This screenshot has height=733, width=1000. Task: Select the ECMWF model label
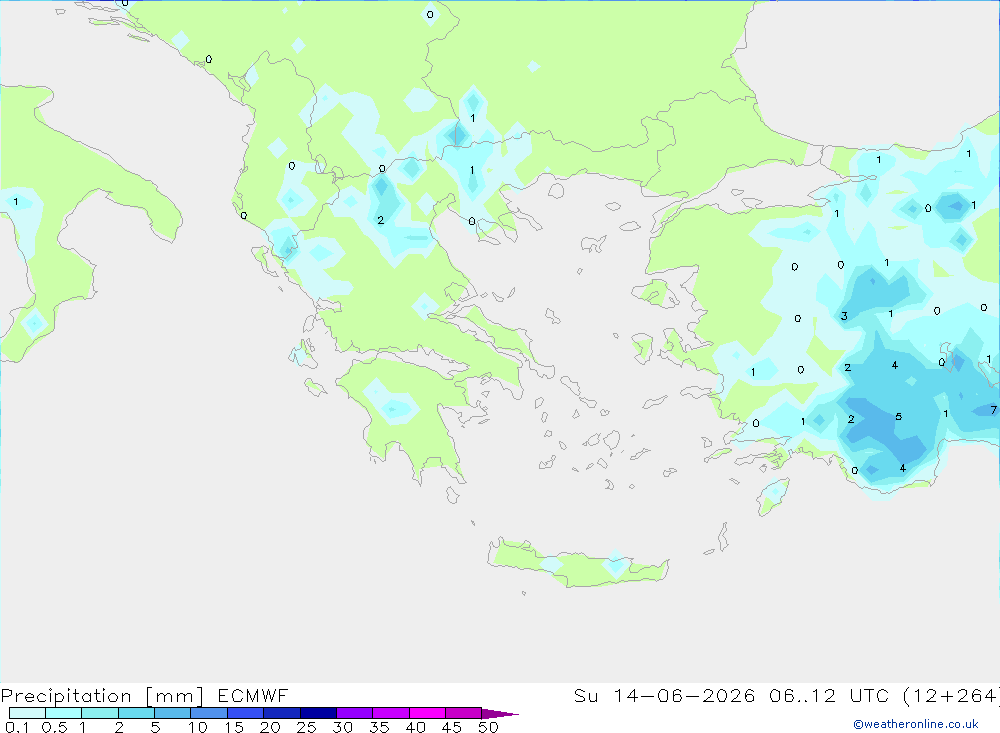pos(253,695)
